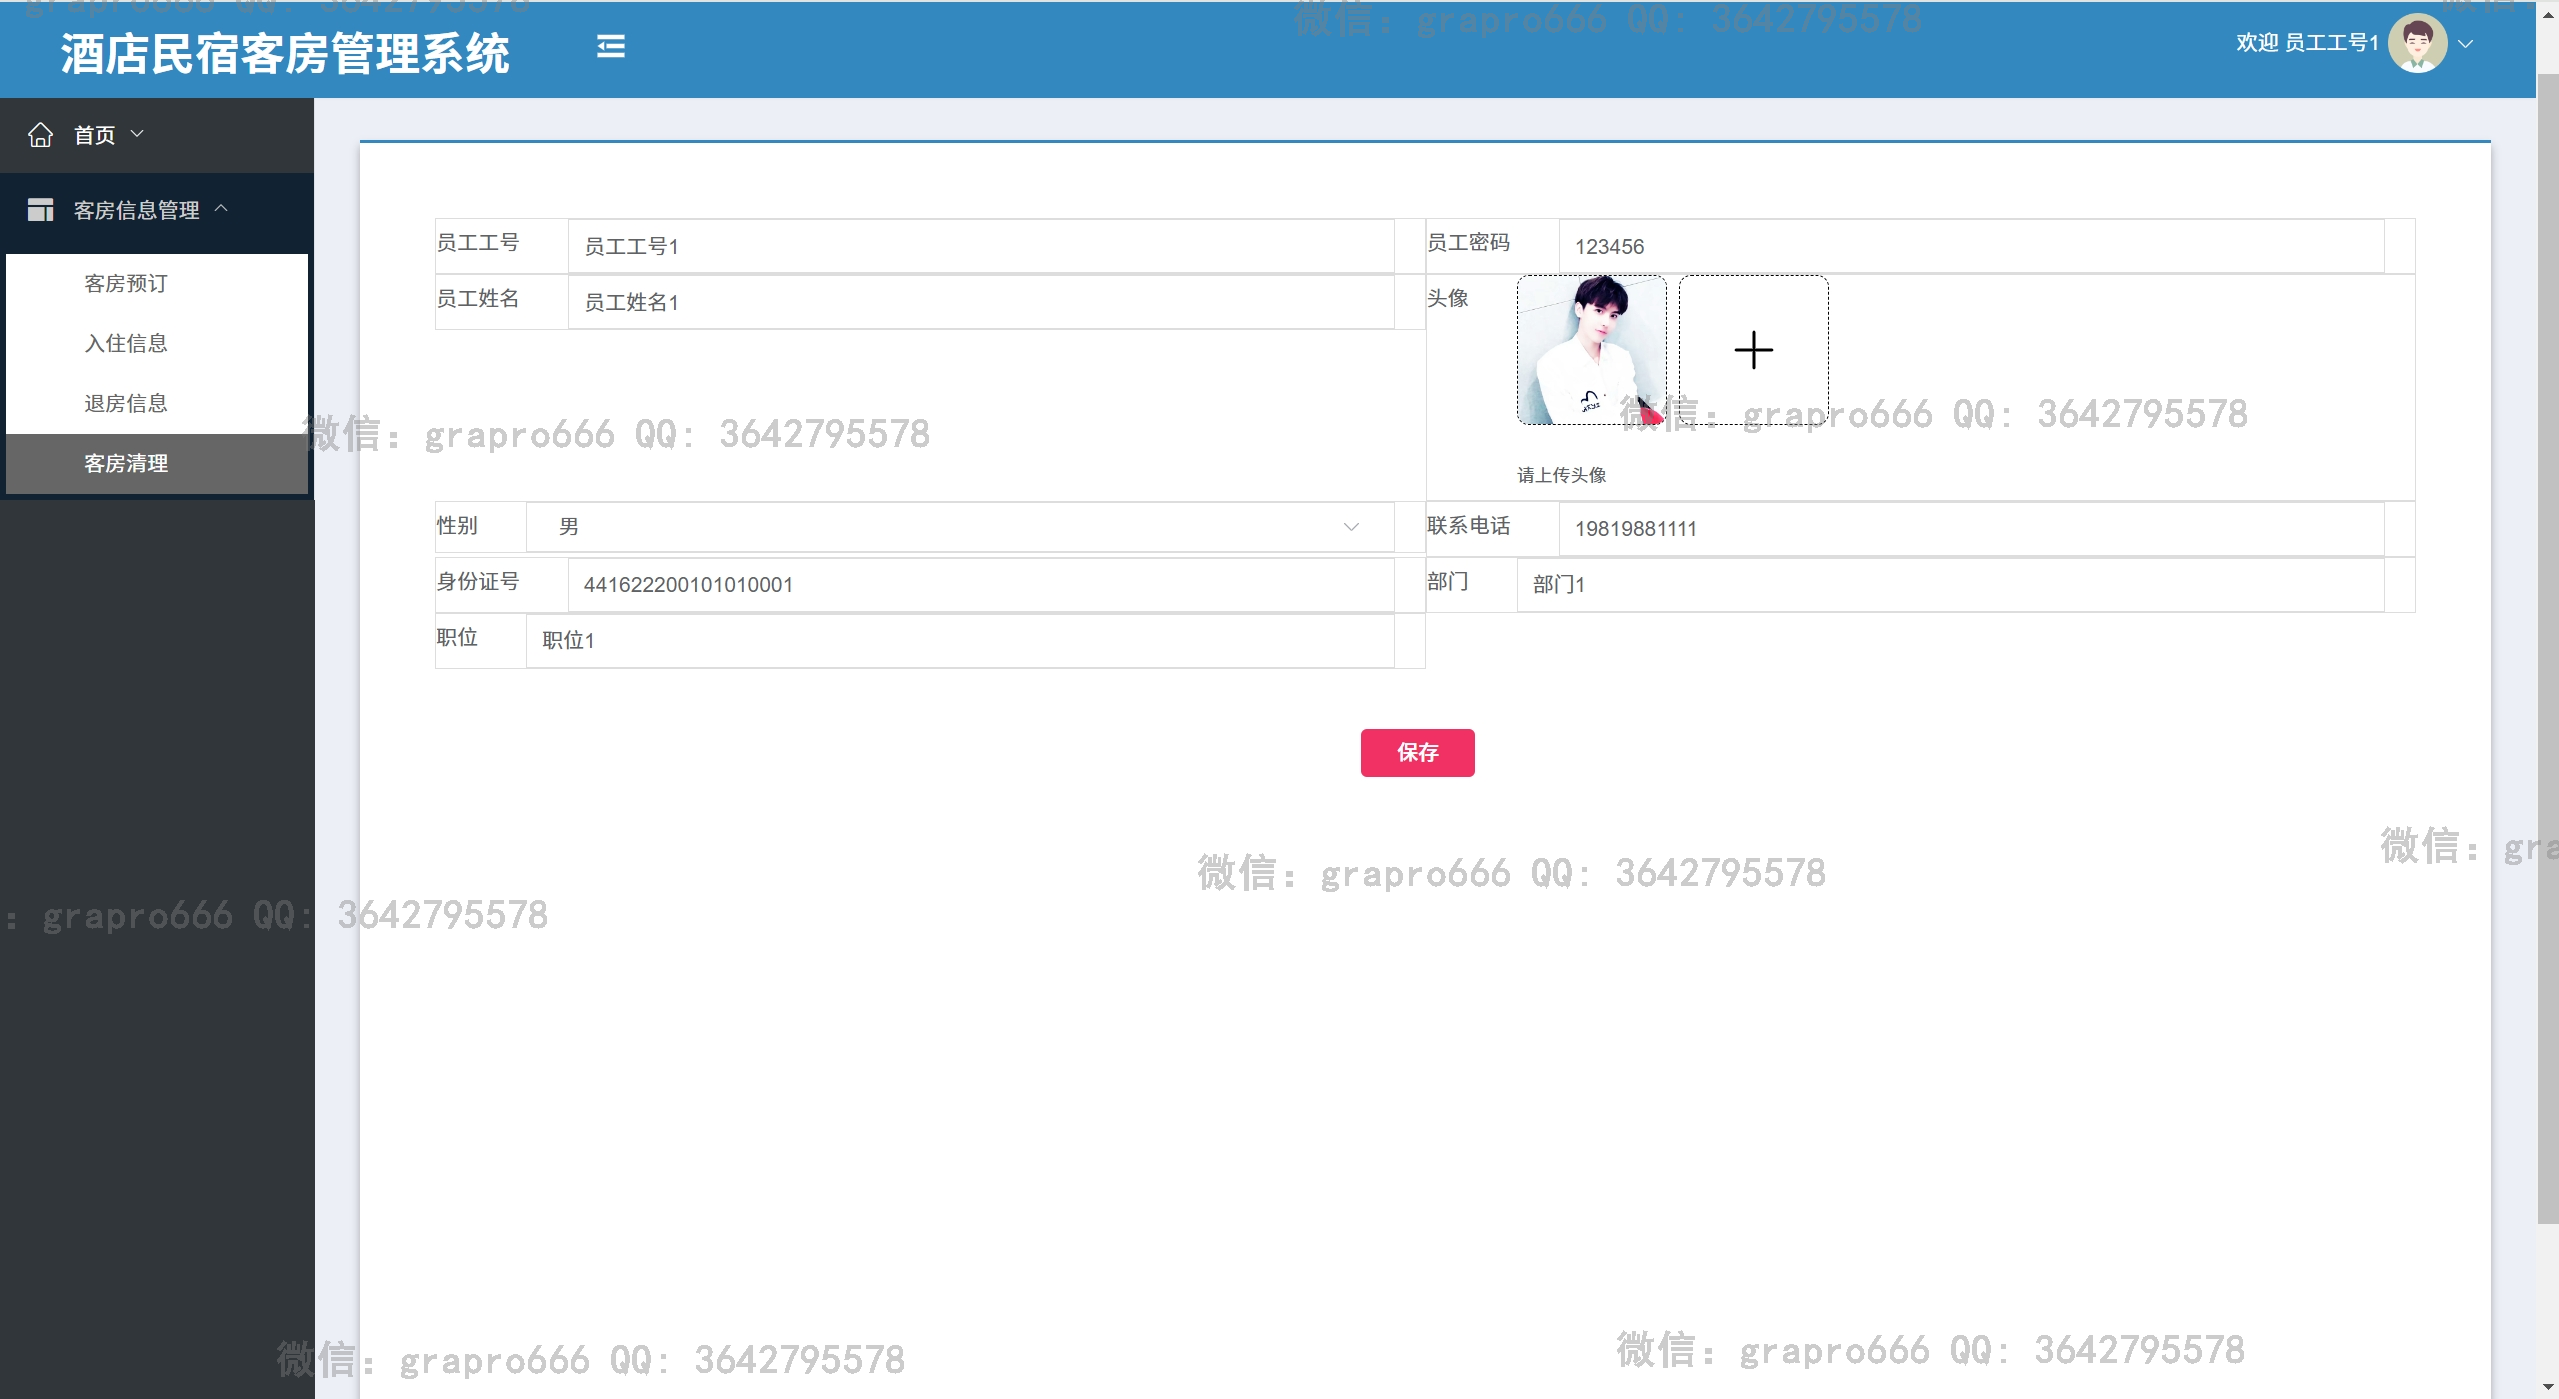Open 客房预订 menu item

126,284
